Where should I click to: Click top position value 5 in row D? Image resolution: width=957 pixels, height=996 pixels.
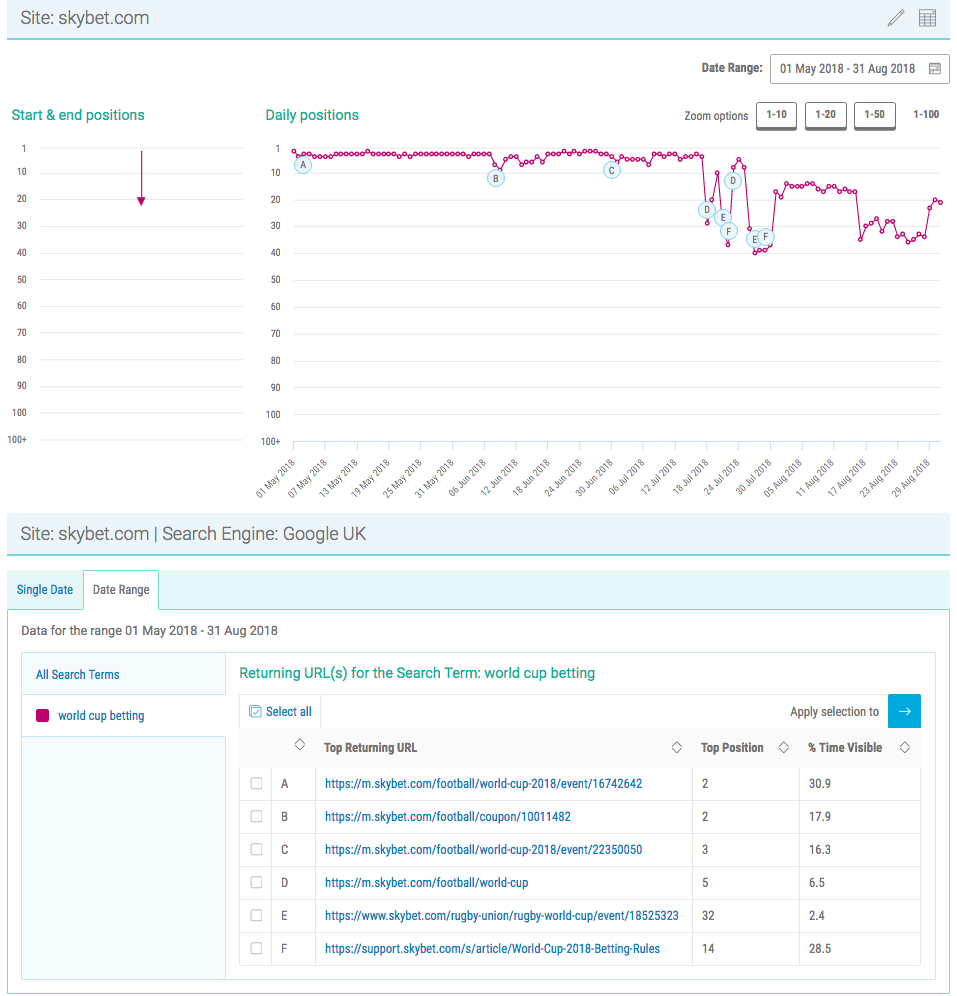(705, 883)
